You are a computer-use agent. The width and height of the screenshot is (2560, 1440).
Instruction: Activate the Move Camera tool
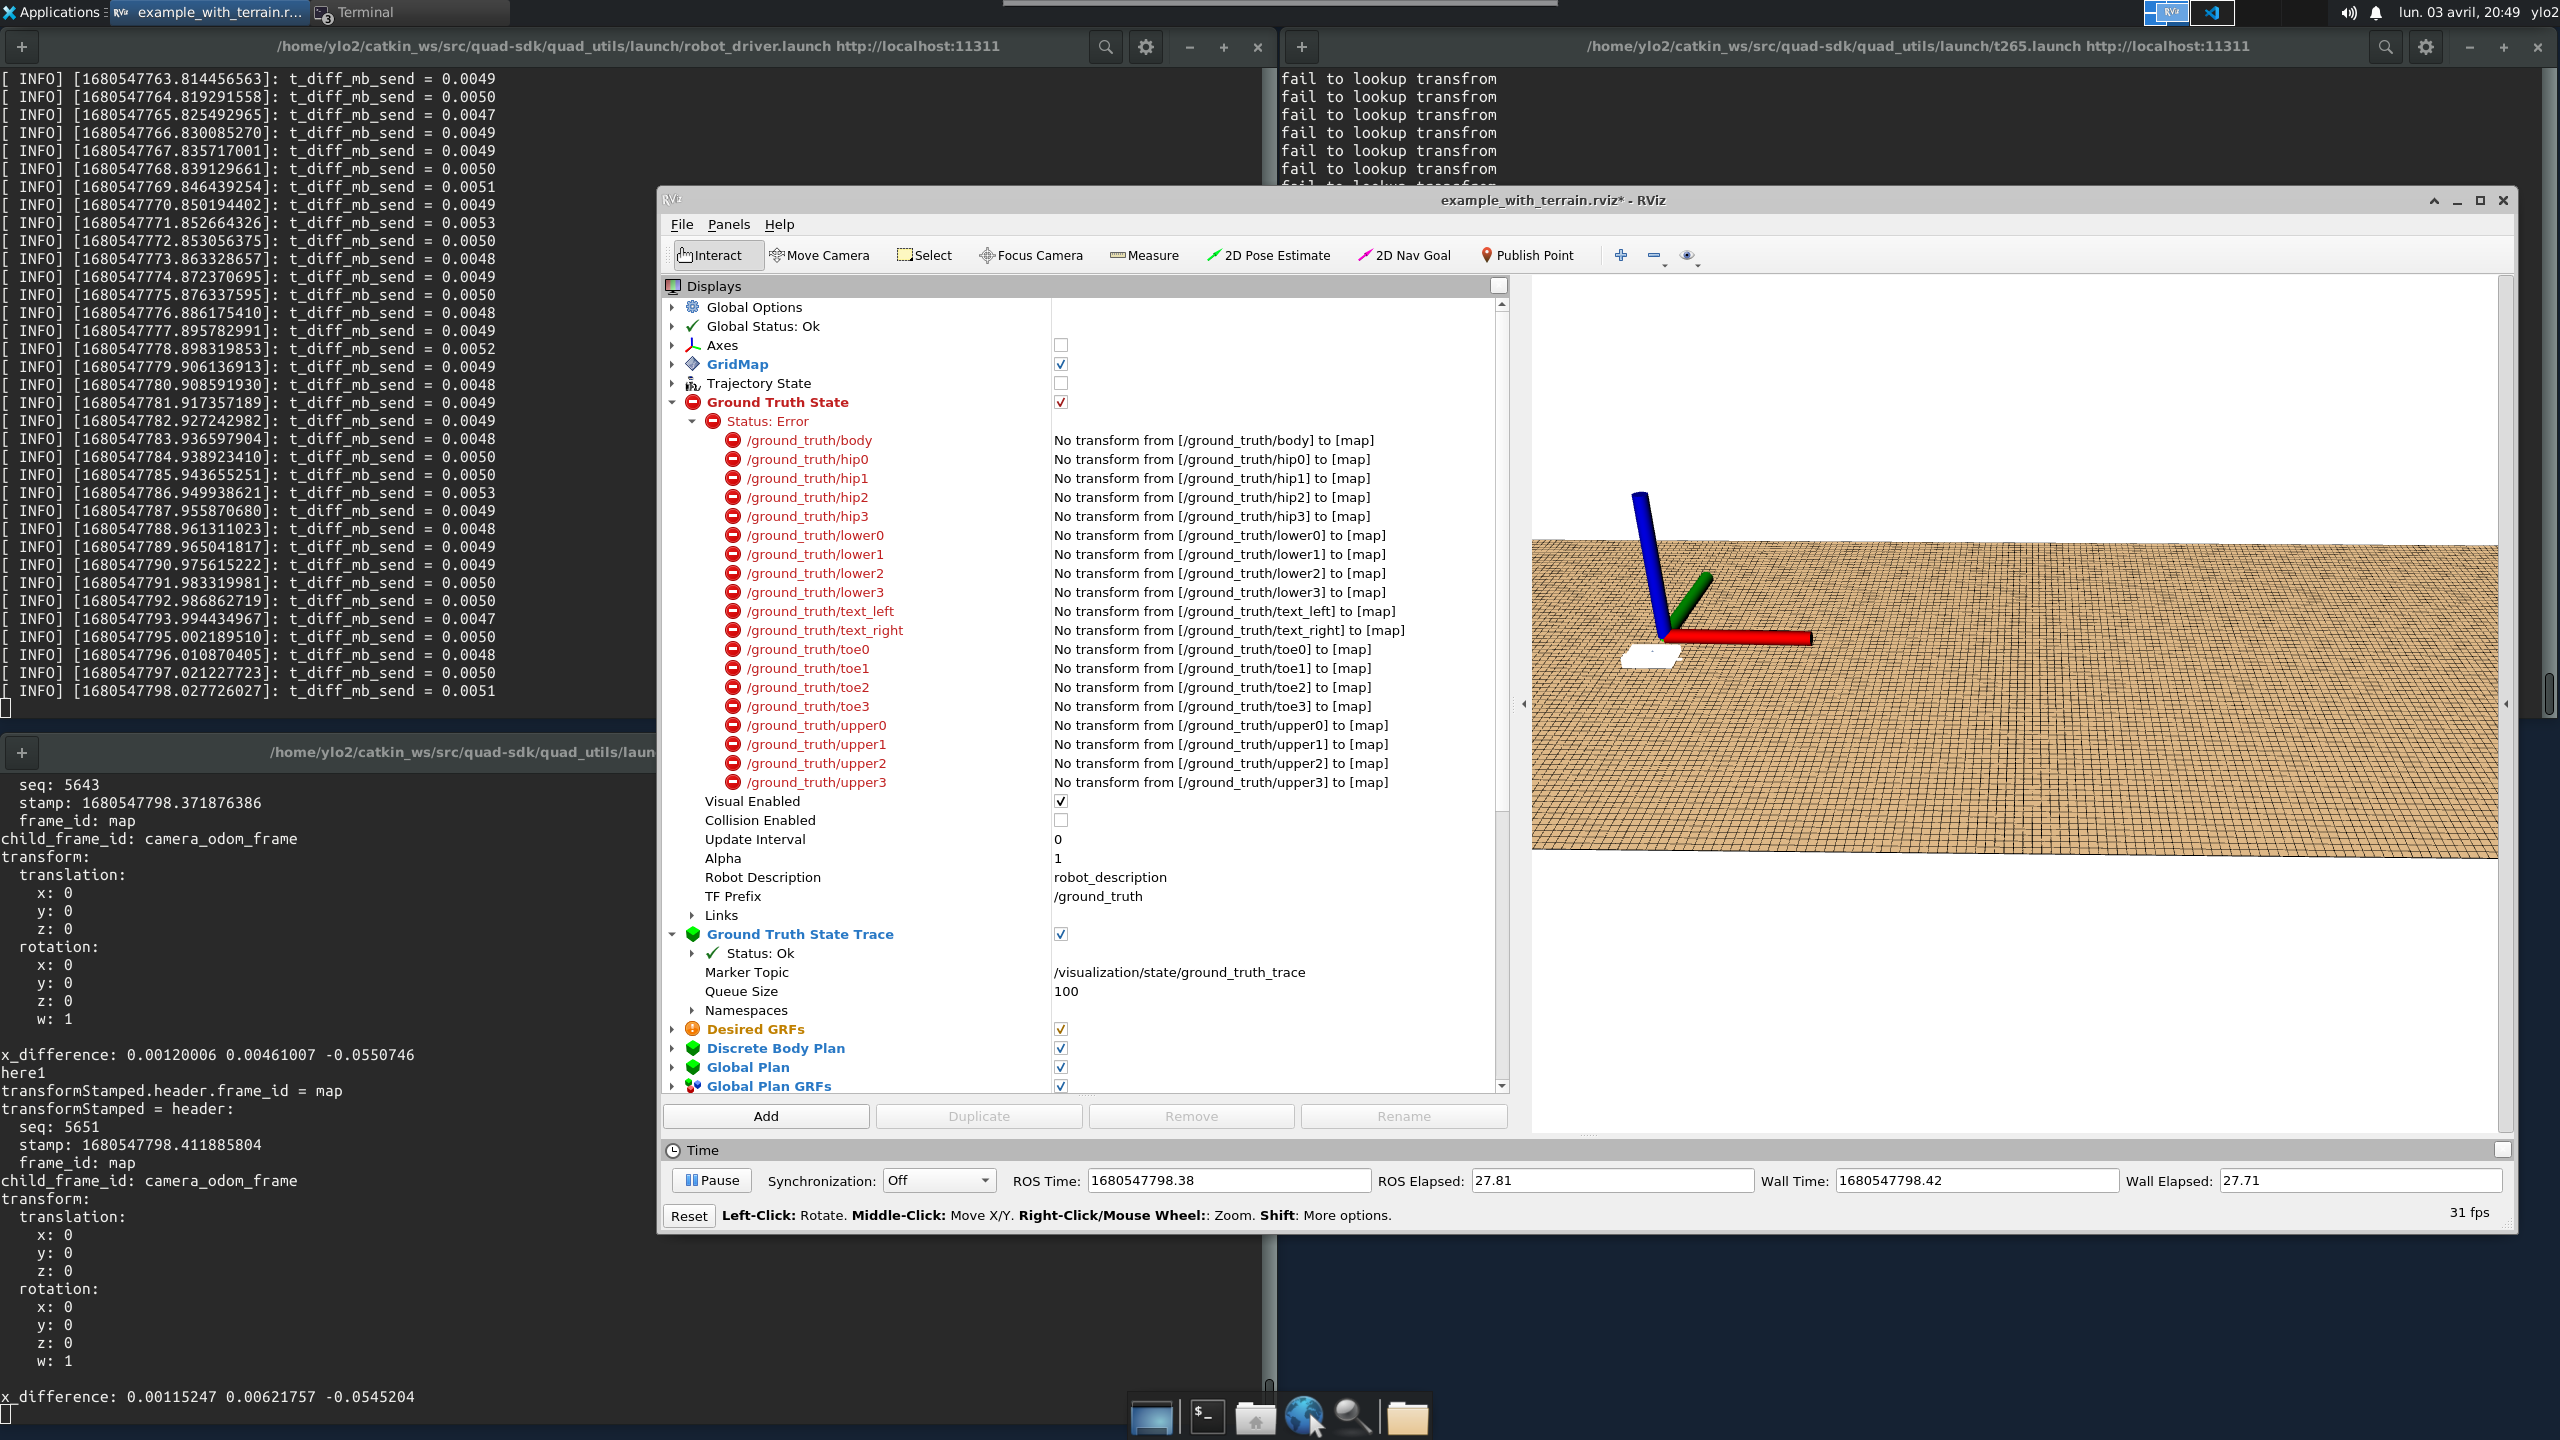pyautogui.click(x=820, y=255)
